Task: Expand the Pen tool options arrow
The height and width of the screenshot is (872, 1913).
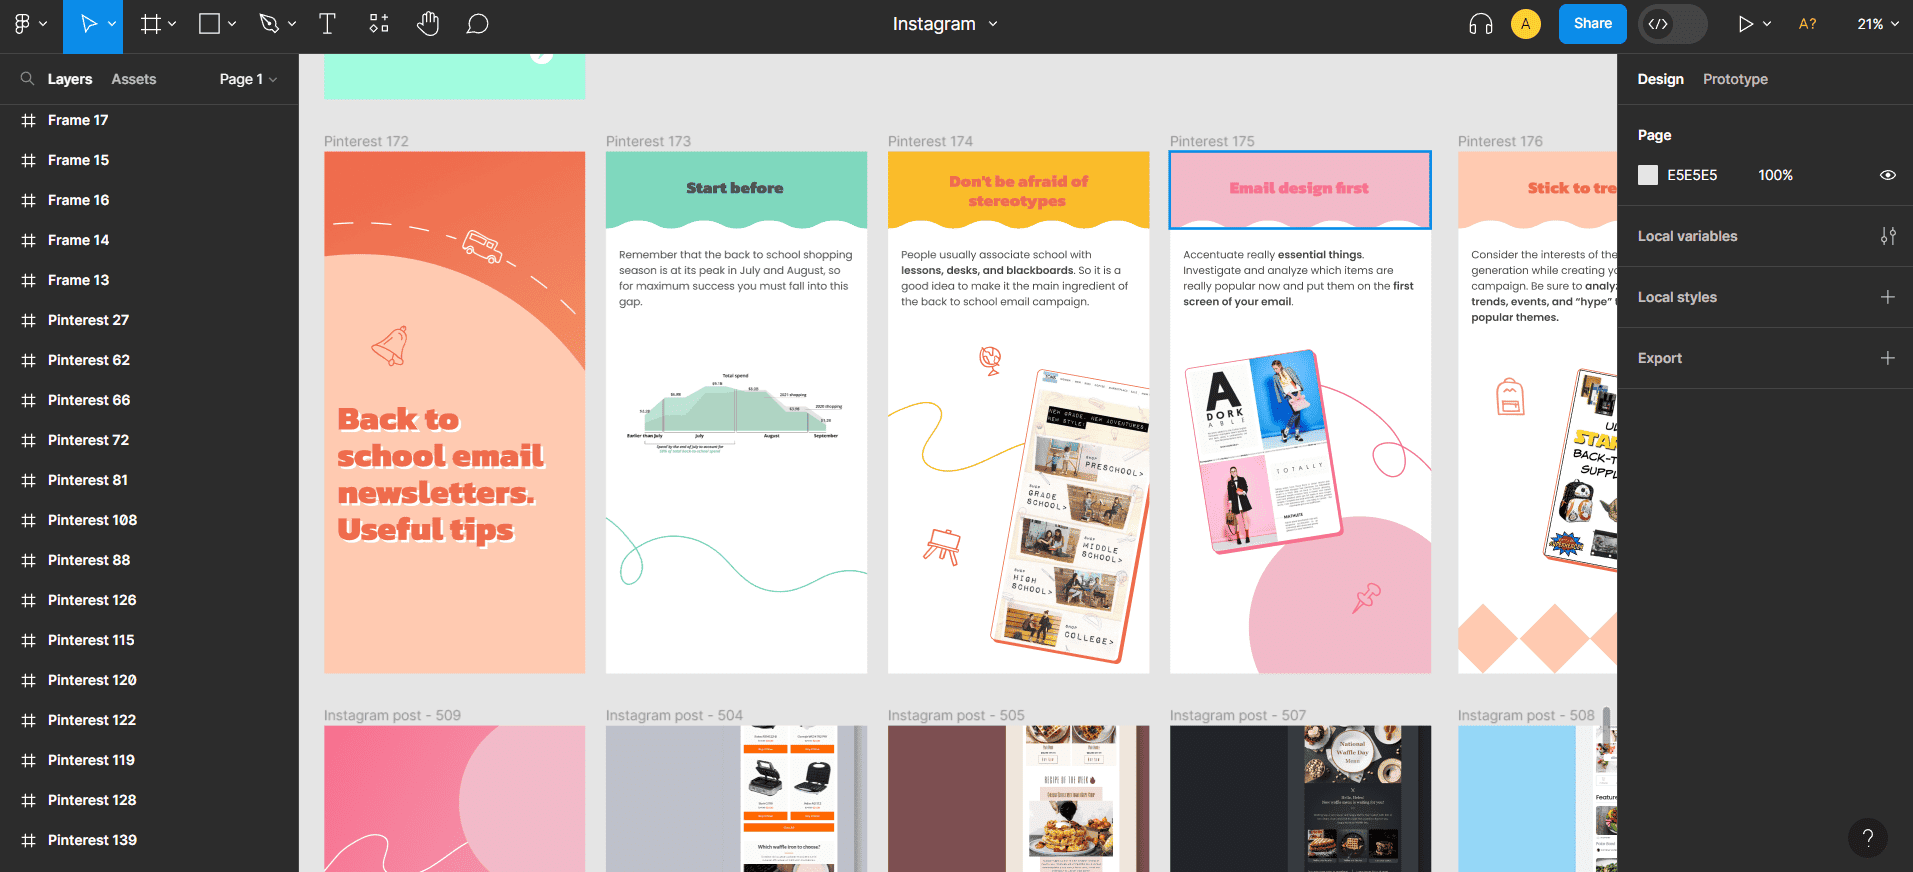Action: click(x=292, y=24)
